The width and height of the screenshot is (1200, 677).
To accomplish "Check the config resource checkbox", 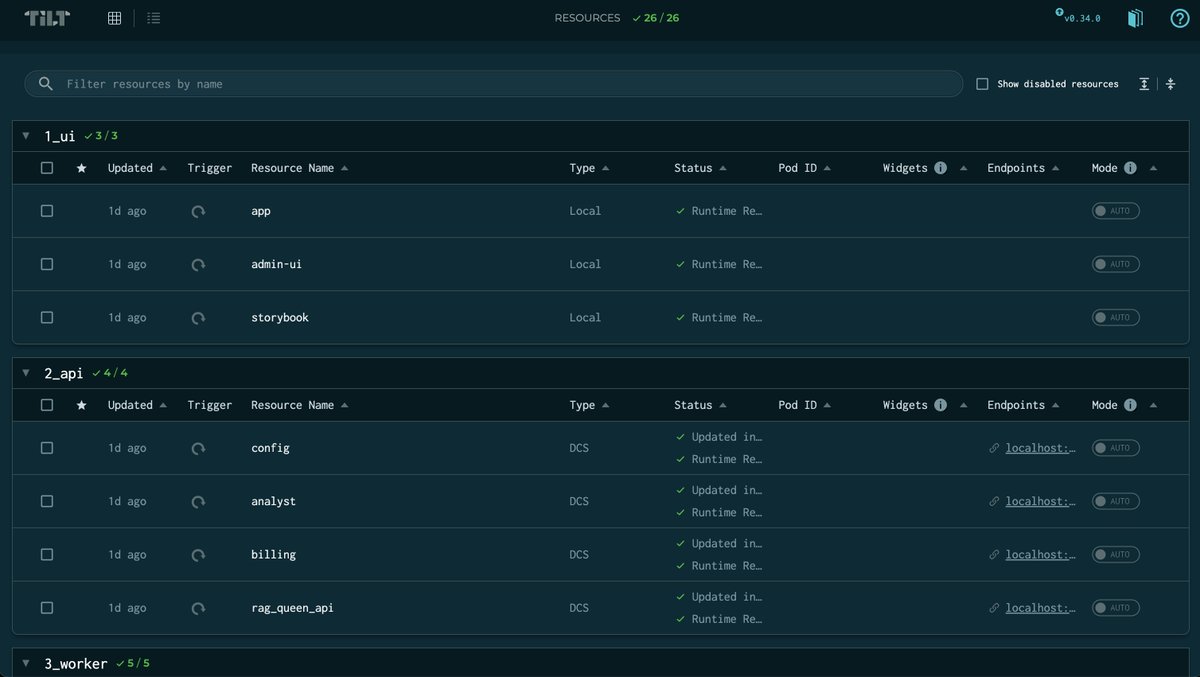I will point(47,448).
